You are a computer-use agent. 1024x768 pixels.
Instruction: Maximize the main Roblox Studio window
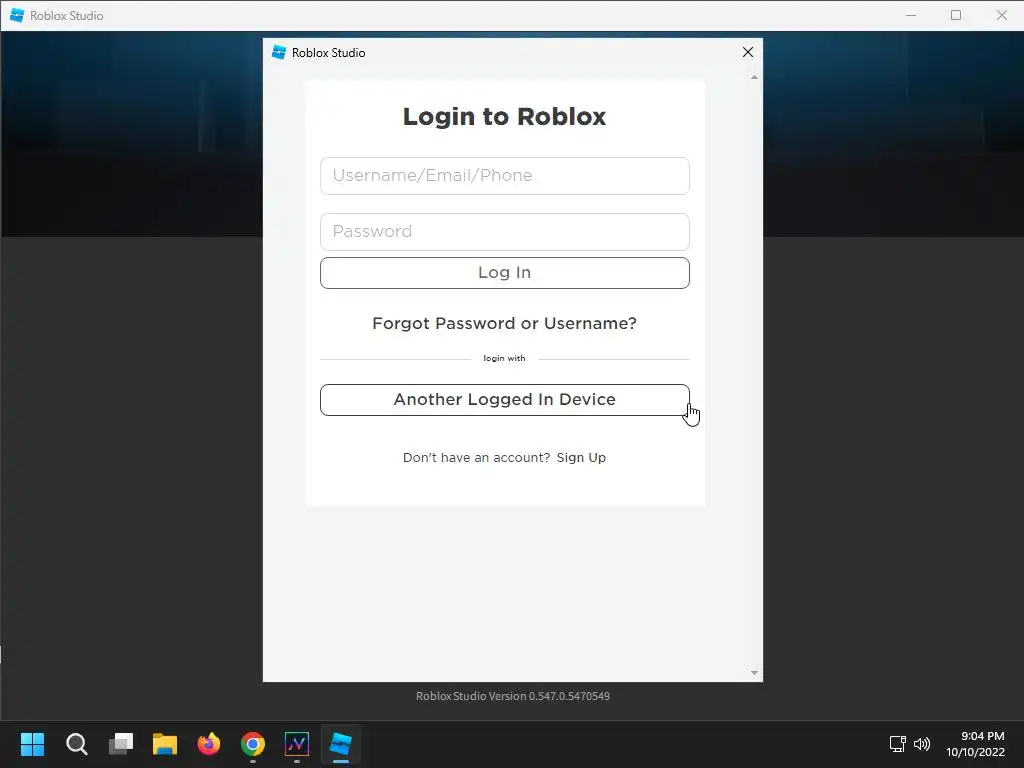click(956, 15)
